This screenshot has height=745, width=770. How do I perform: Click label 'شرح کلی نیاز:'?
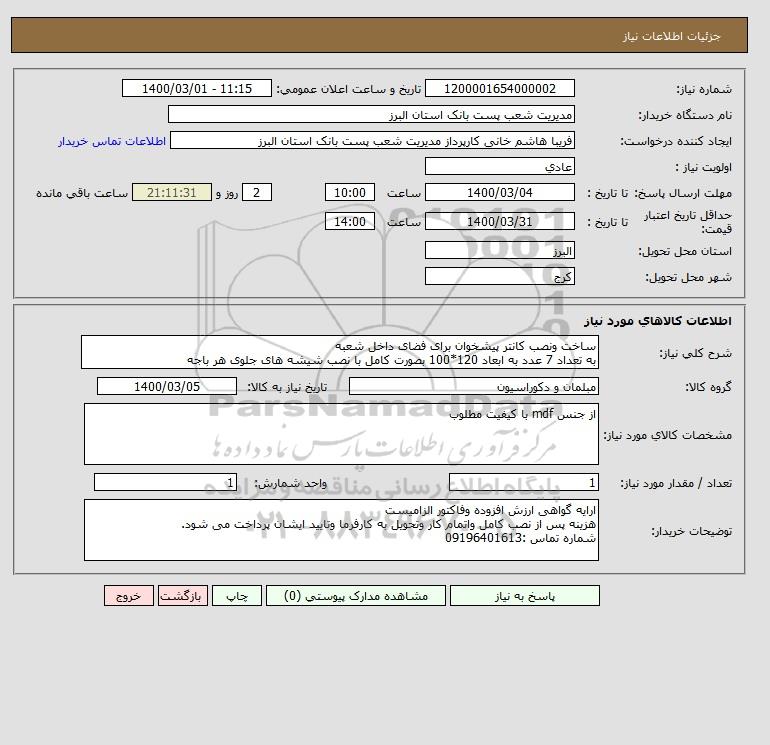click(695, 353)
